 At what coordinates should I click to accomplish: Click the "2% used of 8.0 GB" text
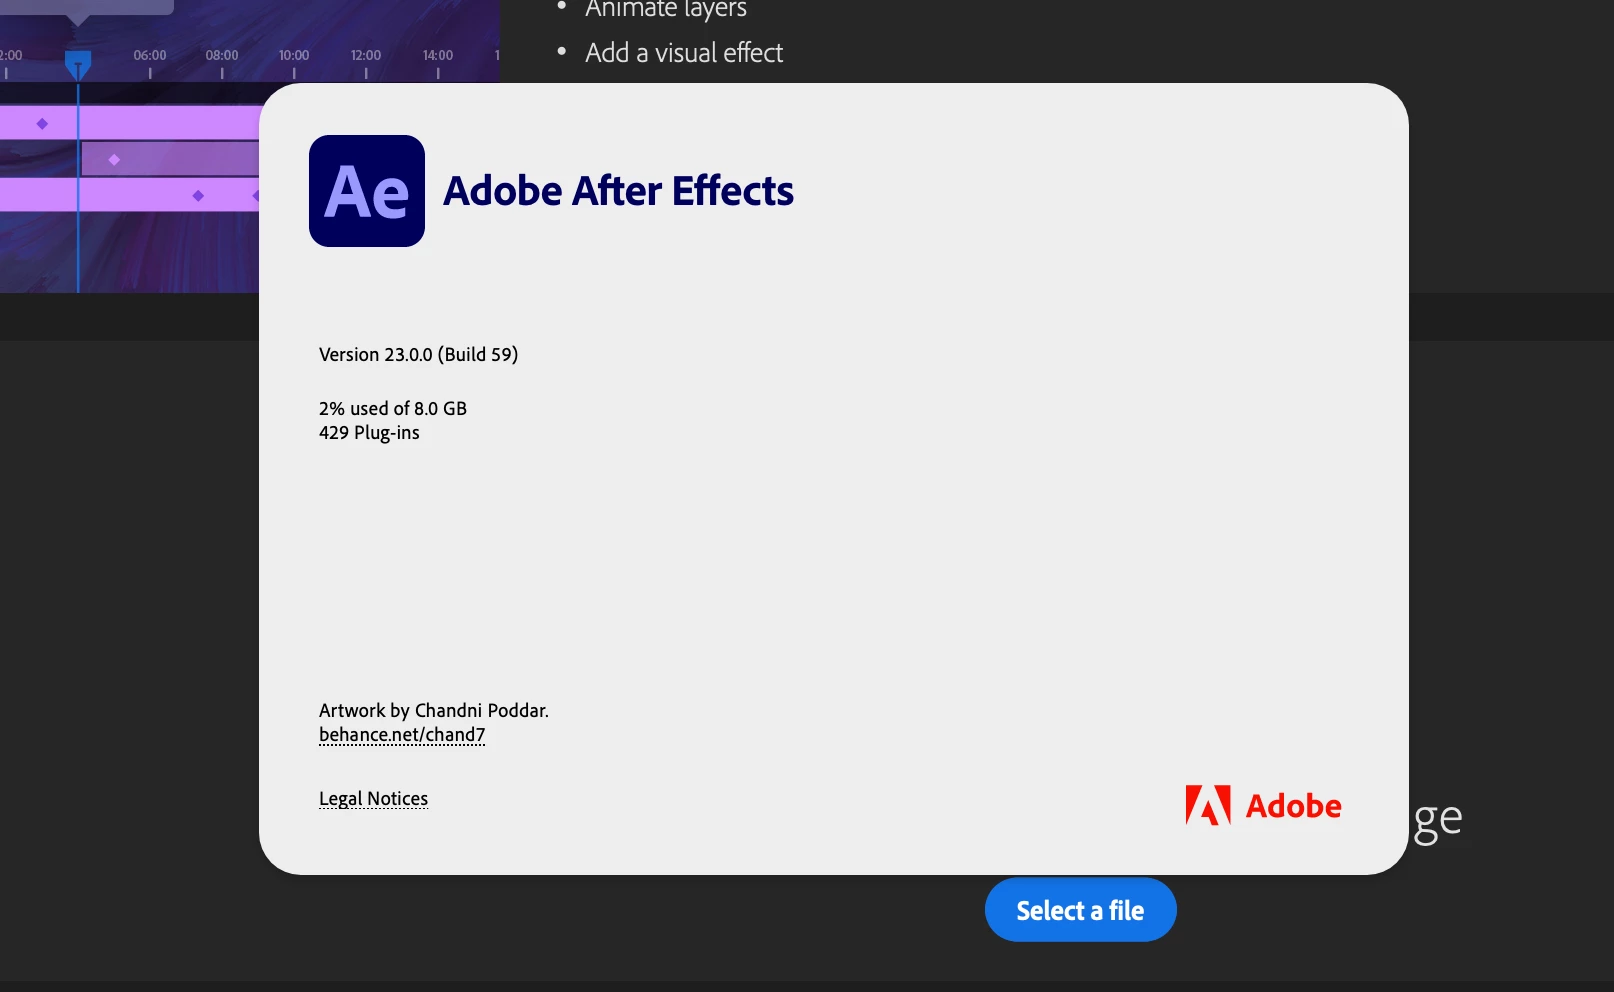[x=393, y=409]
